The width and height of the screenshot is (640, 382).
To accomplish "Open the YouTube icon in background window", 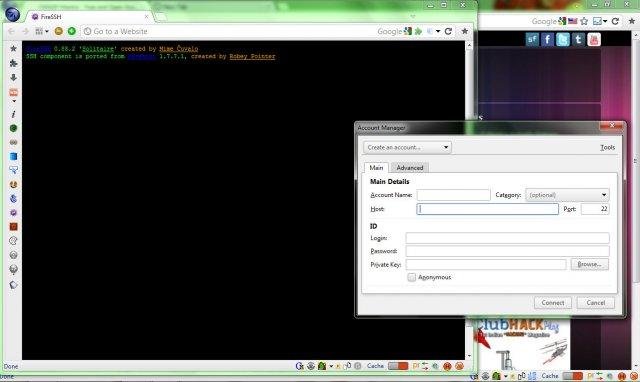I will pos(594,40).
